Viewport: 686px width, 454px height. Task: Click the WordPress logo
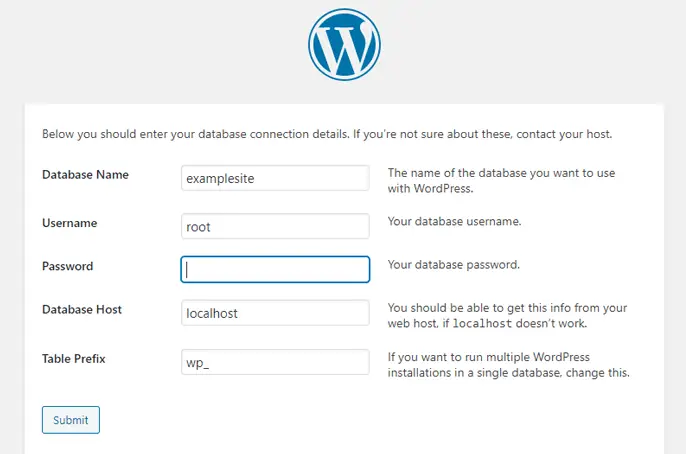[x=344, y=44]
